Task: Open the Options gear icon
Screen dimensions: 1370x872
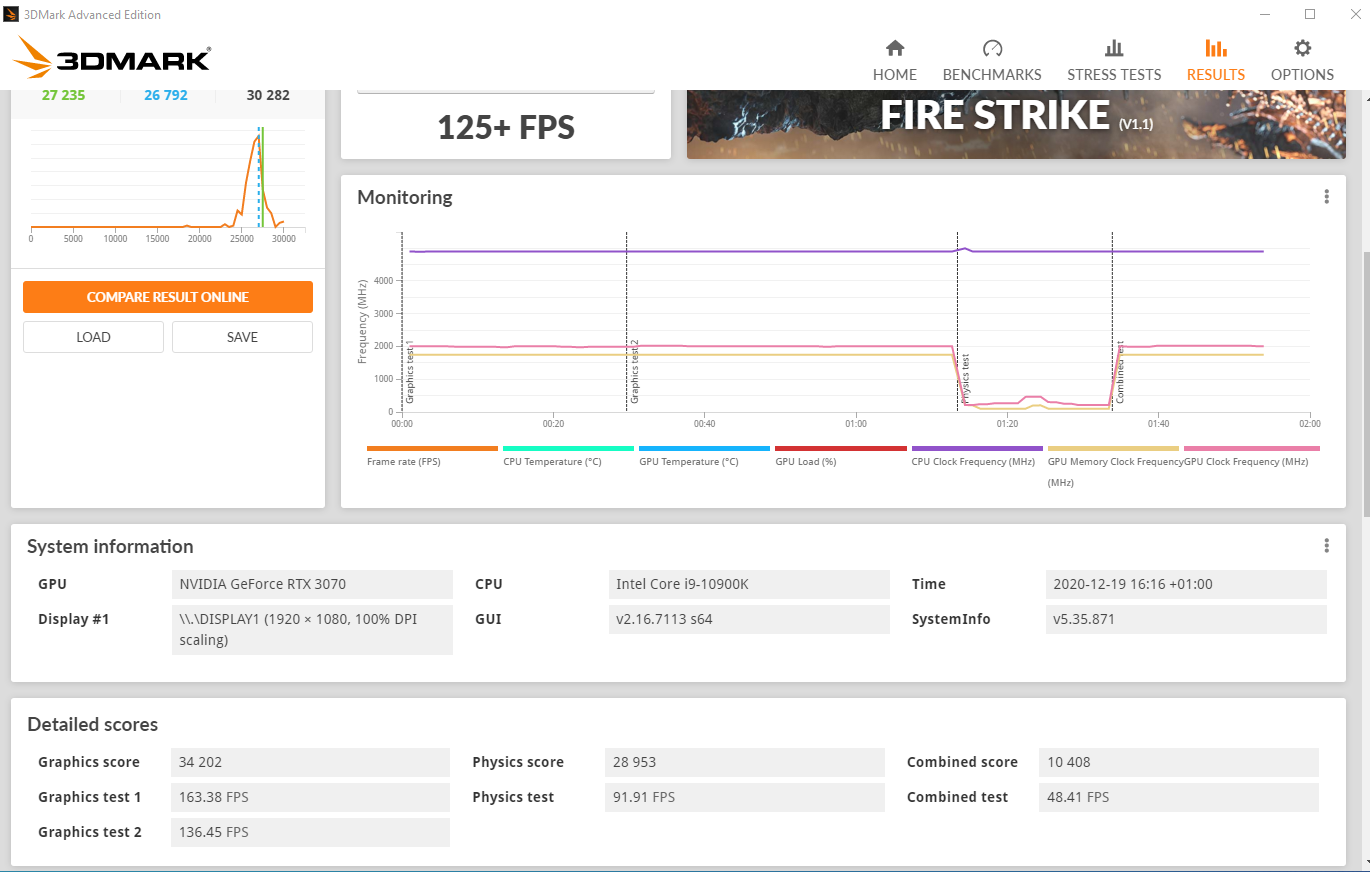Action: pyautogui.click(x=1302, y=48)
